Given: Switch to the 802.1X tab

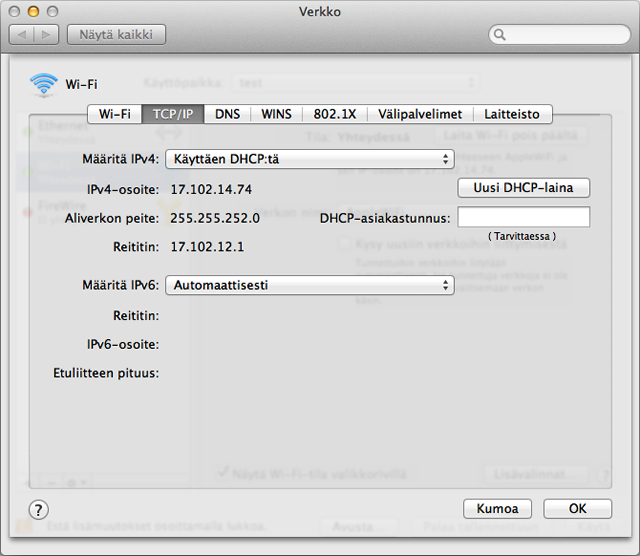Looking at the screenshot, I should click(x=335, y=114).
